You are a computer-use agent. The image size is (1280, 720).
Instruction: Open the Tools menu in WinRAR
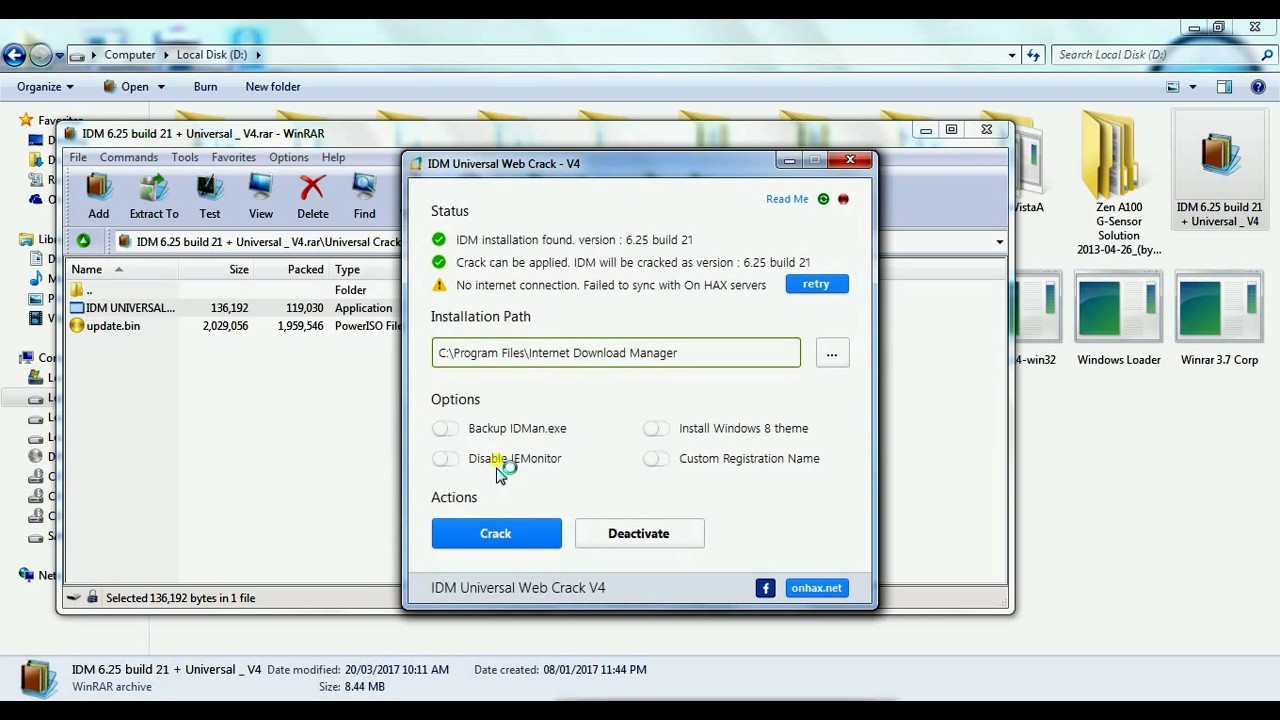[x=185, y=157]
